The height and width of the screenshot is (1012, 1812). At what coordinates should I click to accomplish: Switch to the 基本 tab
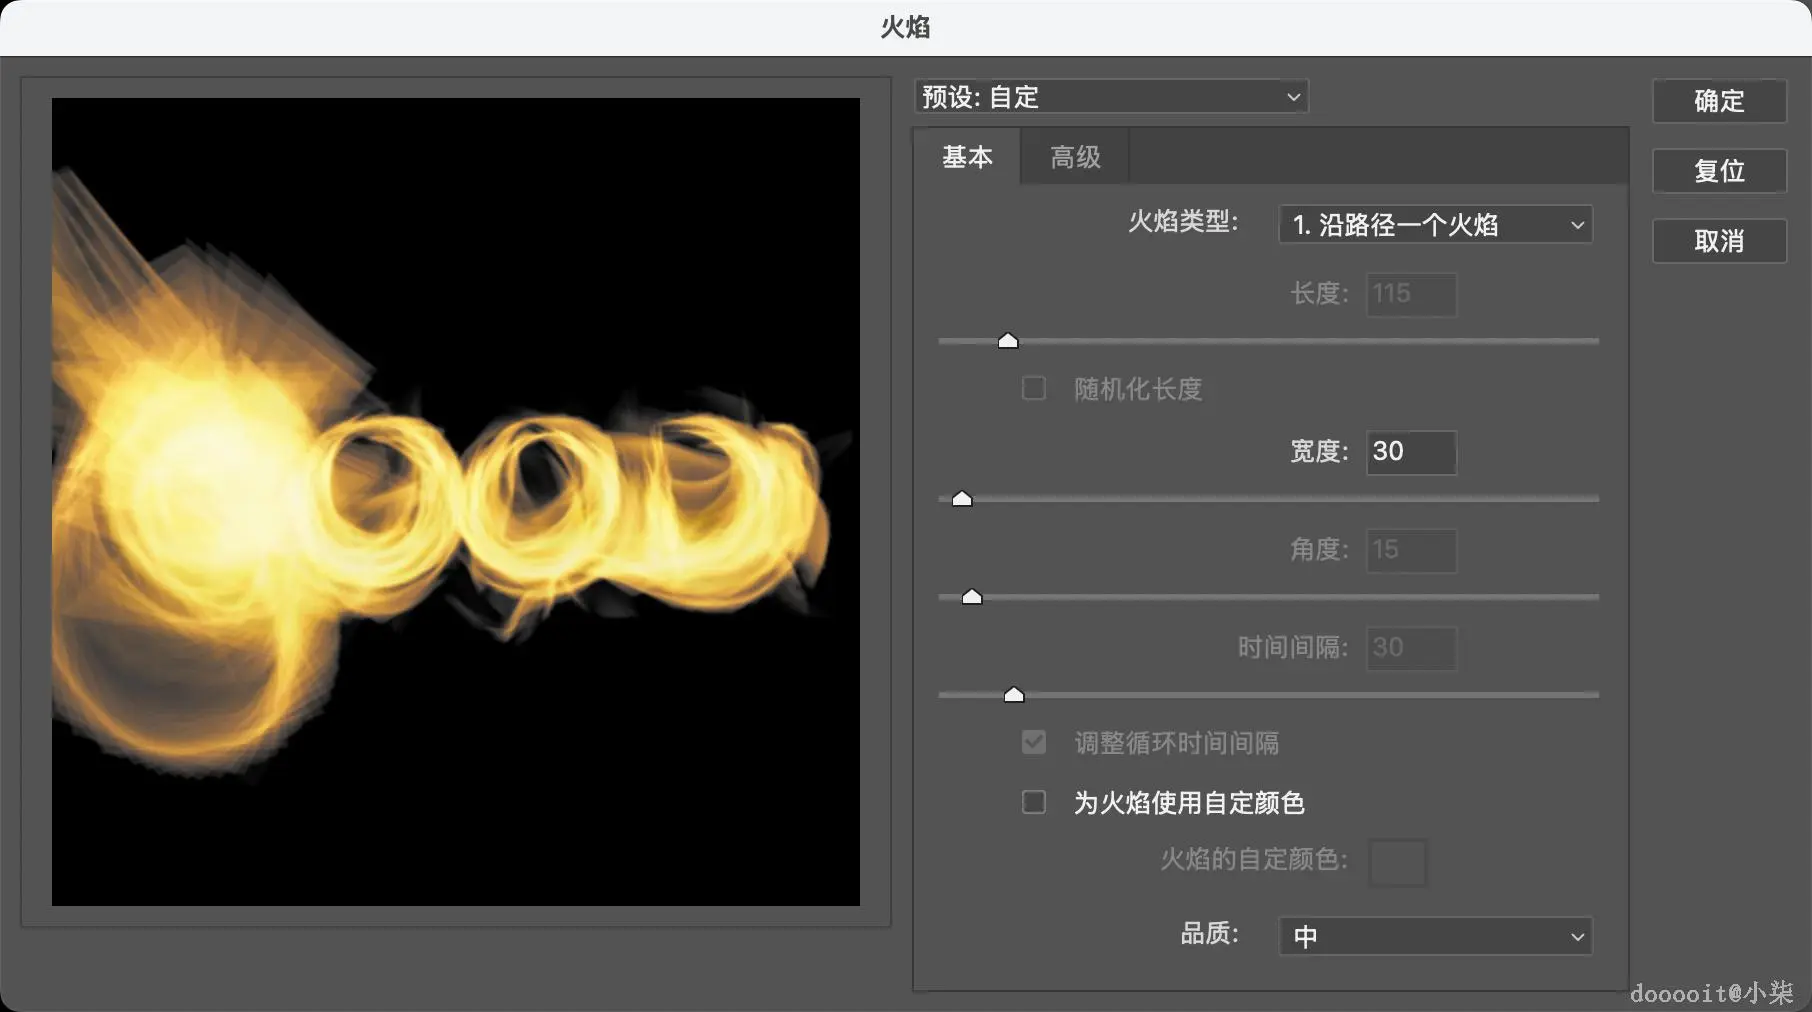pyautogui.click(x=966, y=156)
